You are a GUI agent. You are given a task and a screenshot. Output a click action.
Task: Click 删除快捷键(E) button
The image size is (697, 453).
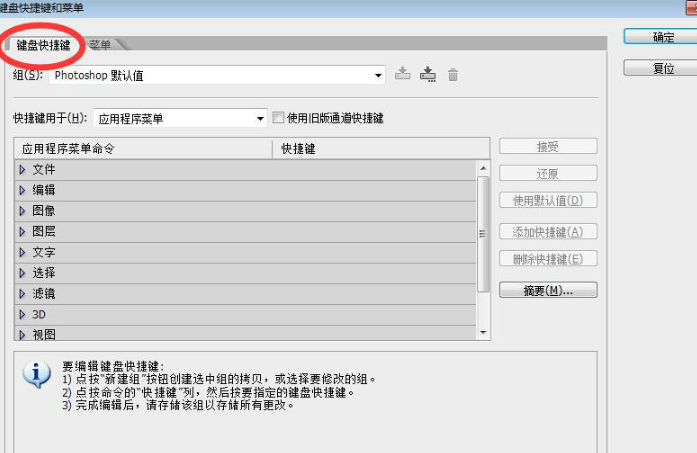pos(548,258)
